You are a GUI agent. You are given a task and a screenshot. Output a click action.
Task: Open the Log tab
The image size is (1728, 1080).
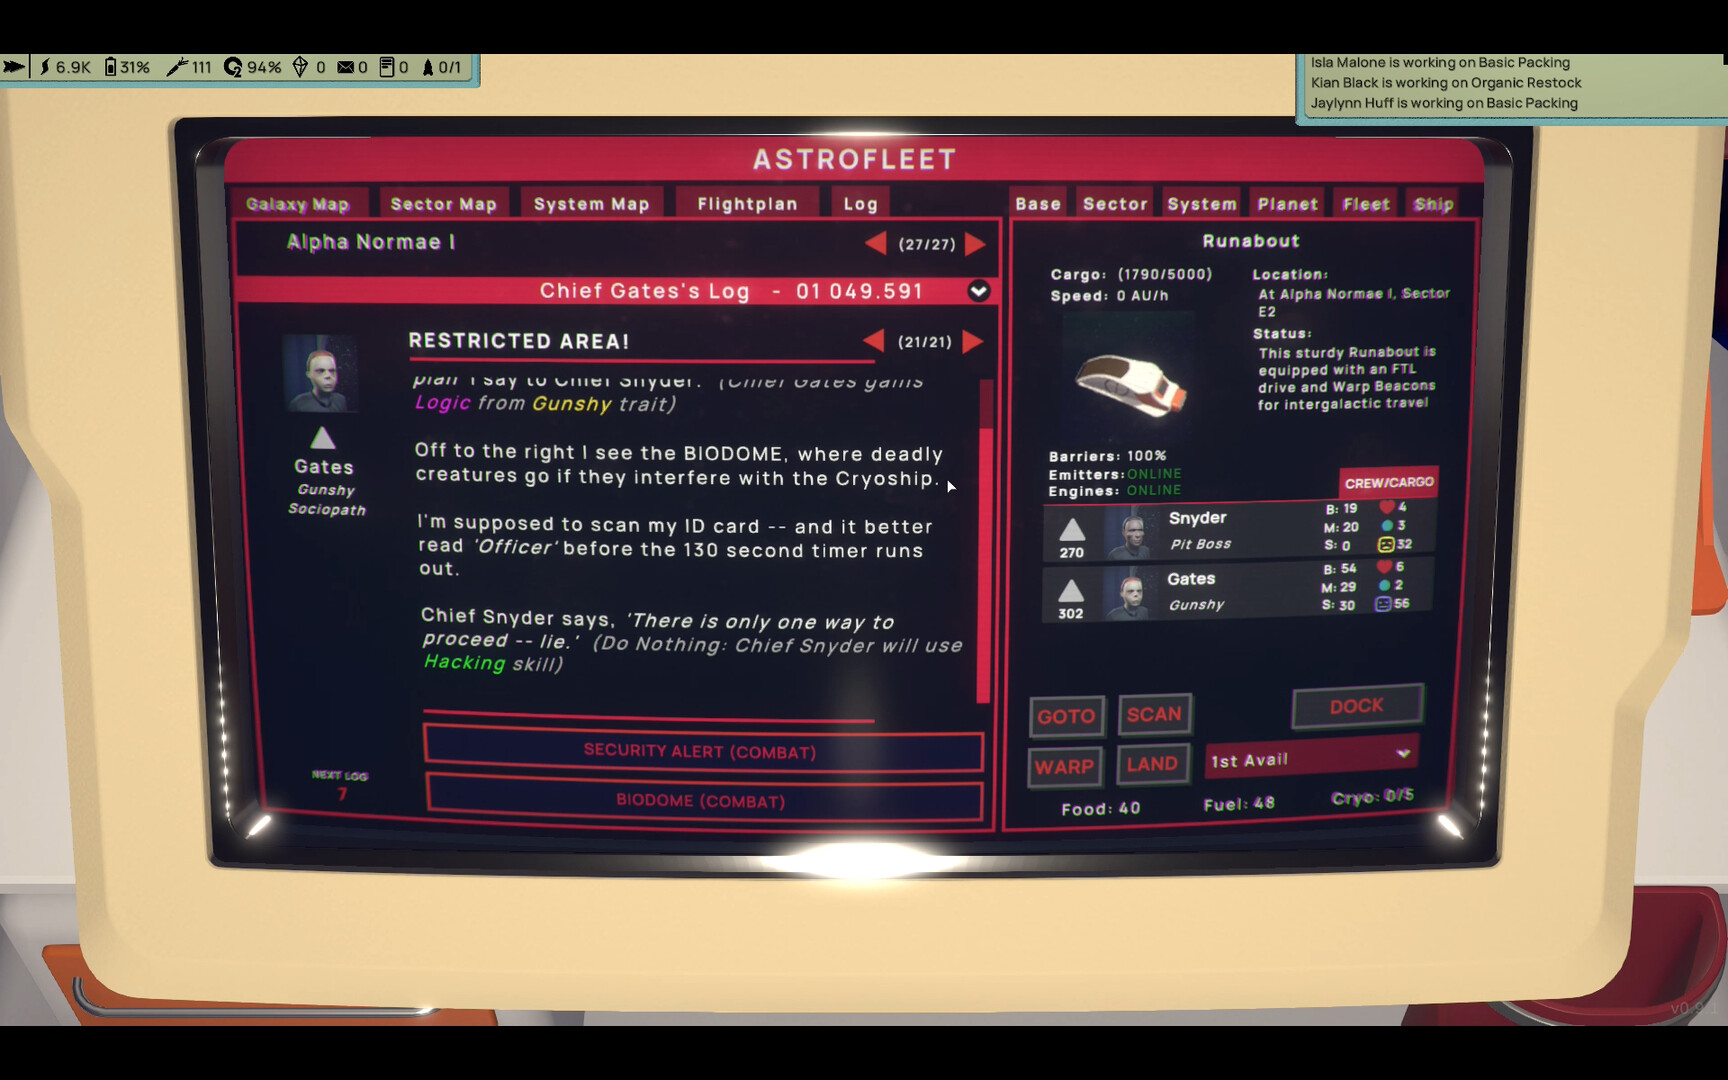(860, 204)
